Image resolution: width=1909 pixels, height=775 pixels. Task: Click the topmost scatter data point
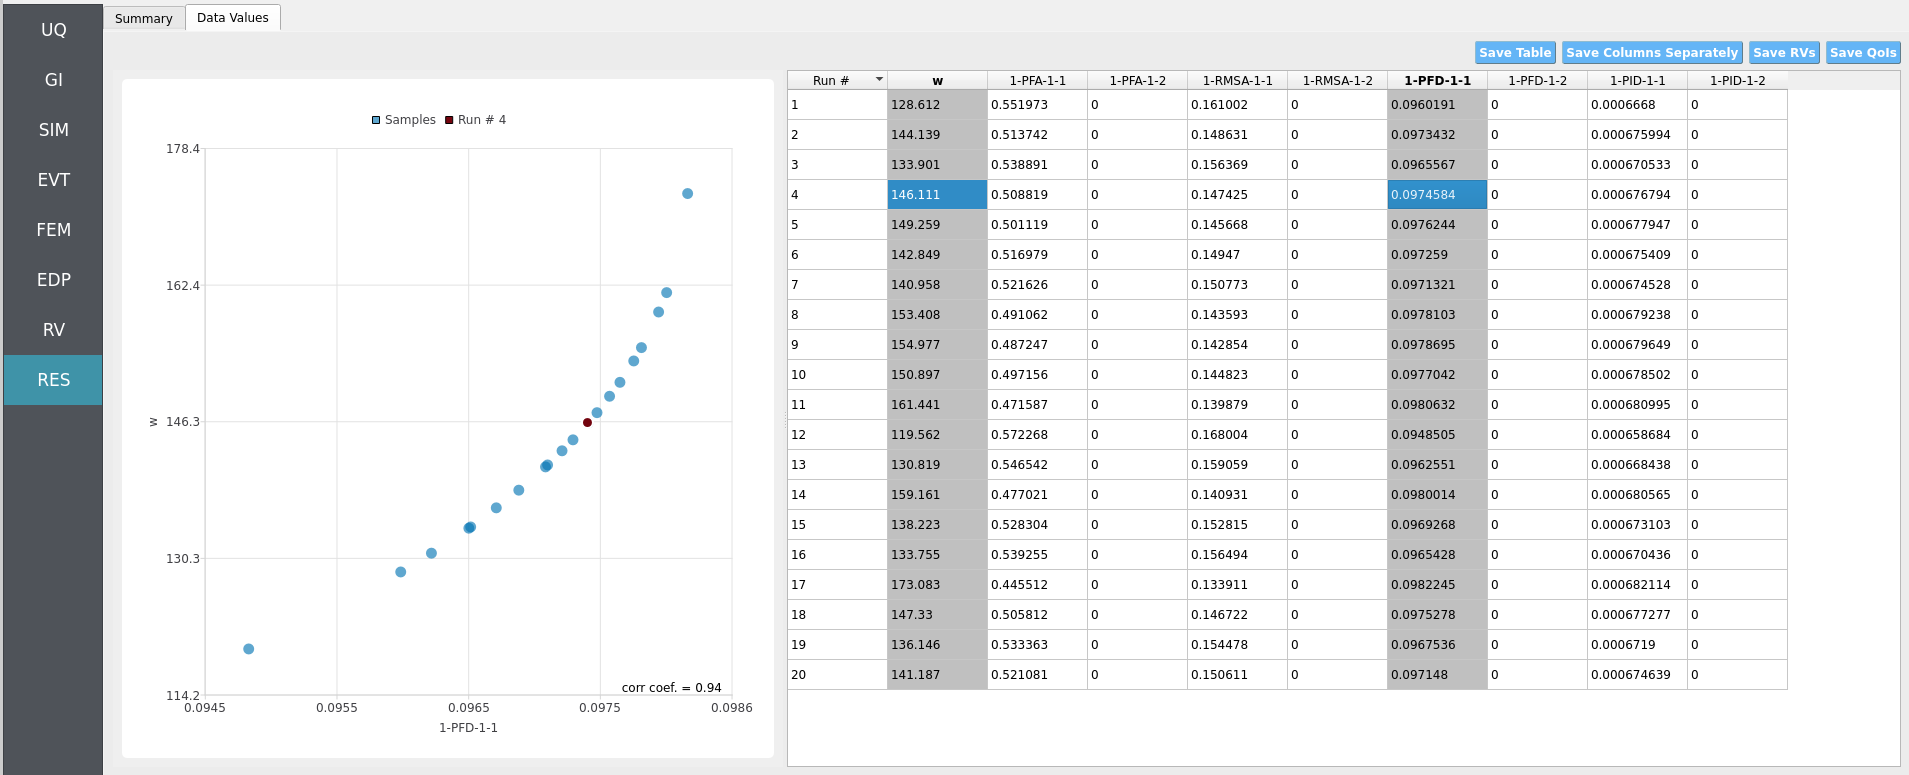pos(687,194)
